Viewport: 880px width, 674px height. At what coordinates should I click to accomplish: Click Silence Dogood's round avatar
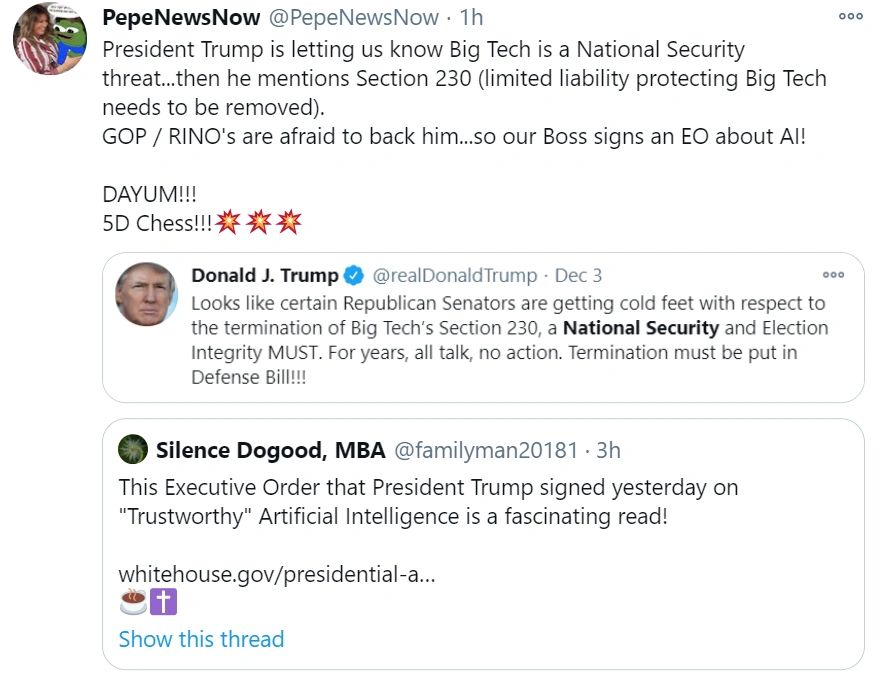click(133, 450)
